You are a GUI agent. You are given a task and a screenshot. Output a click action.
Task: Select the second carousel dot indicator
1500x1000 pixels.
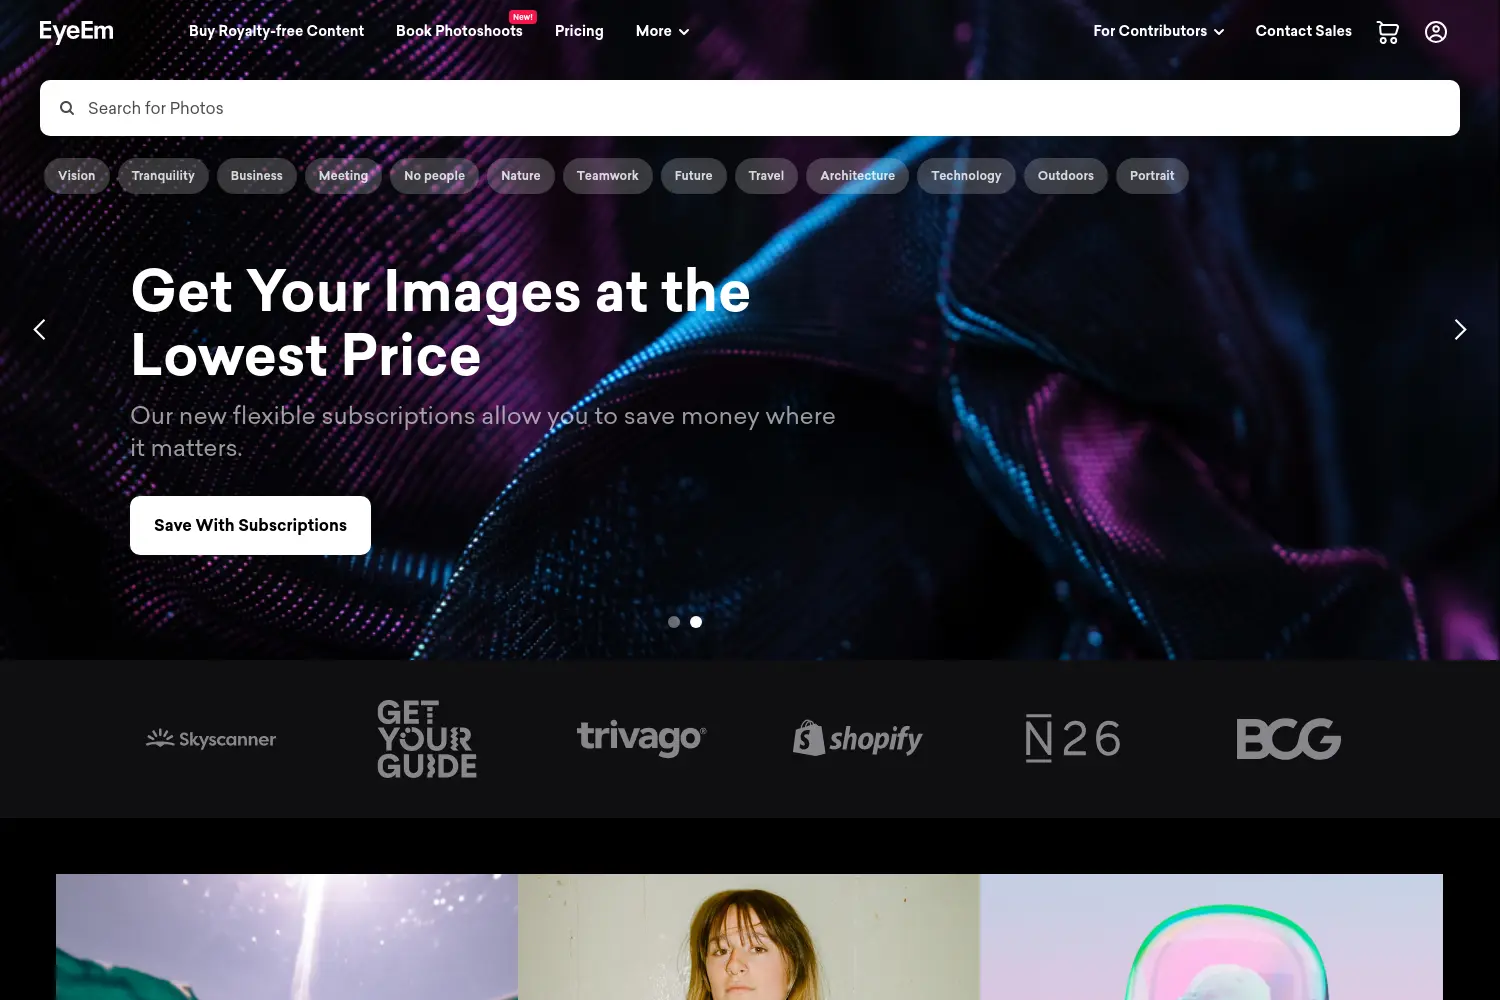[696, 622]
